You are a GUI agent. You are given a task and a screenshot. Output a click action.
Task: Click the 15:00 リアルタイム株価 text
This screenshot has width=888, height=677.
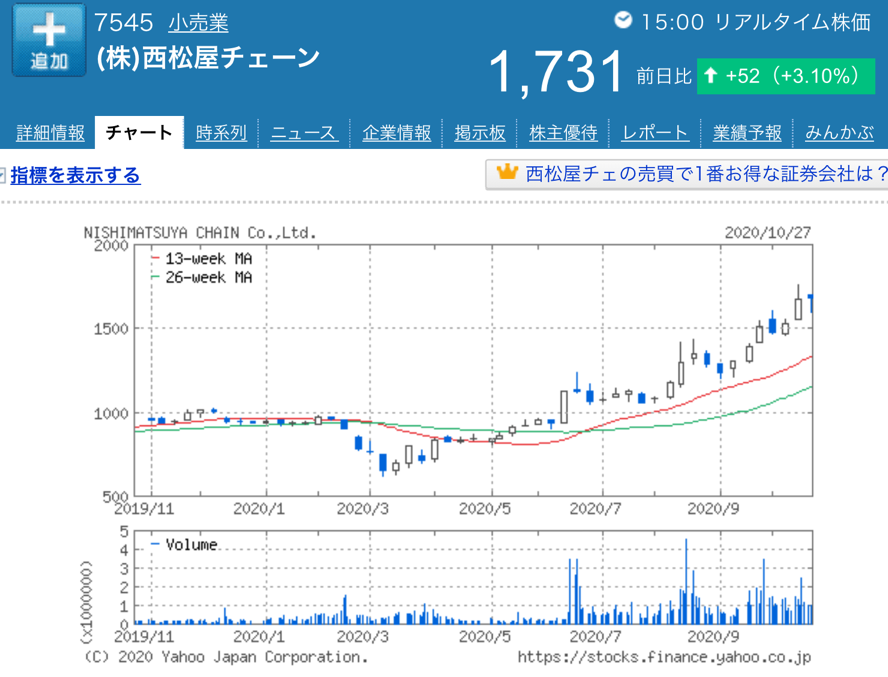coord(756,22)
